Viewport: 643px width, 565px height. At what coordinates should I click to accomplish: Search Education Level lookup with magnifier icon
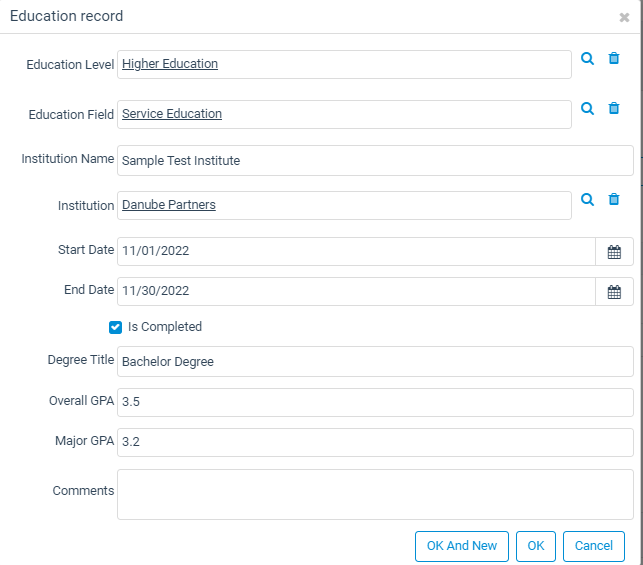pos(587,59)
